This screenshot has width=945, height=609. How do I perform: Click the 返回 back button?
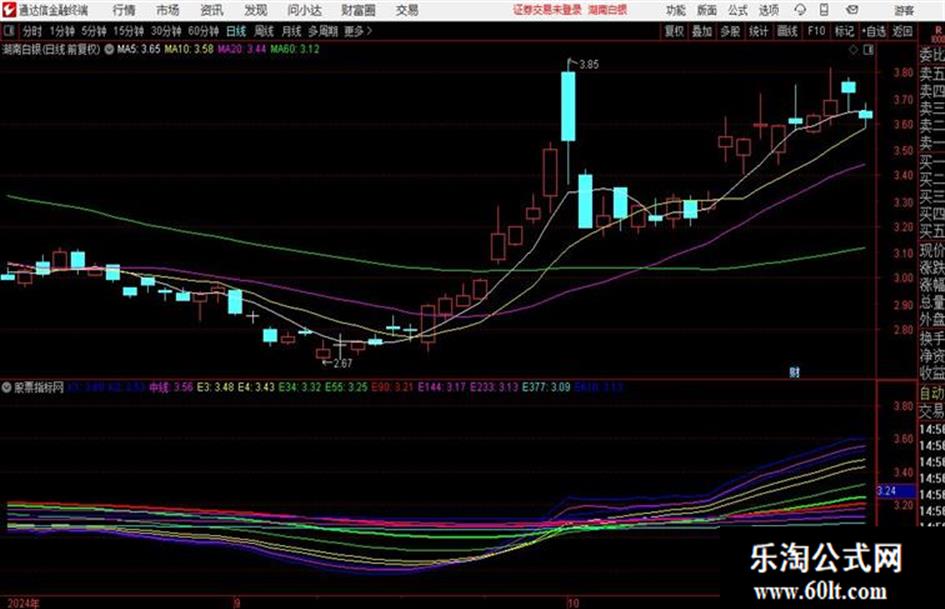(x=902, y=31)
